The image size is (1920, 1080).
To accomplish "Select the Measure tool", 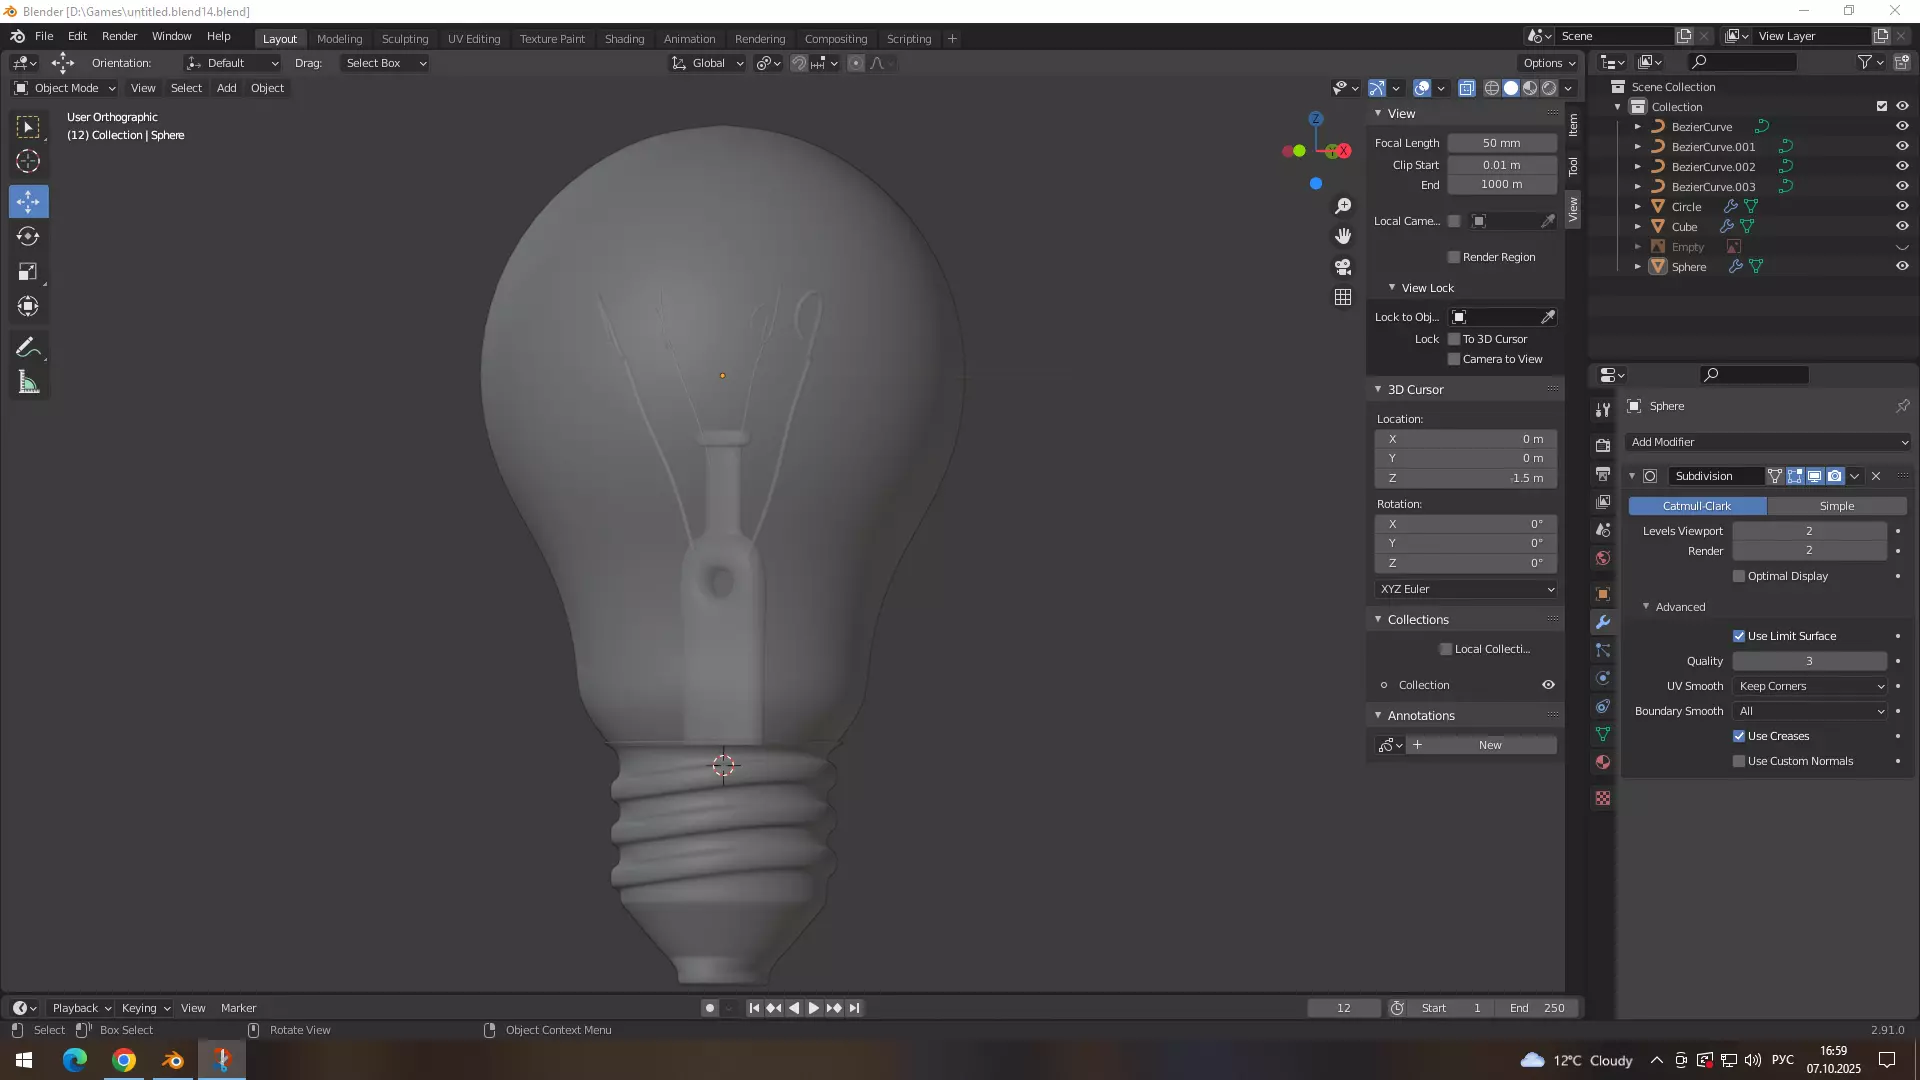I will click(28, 383).
